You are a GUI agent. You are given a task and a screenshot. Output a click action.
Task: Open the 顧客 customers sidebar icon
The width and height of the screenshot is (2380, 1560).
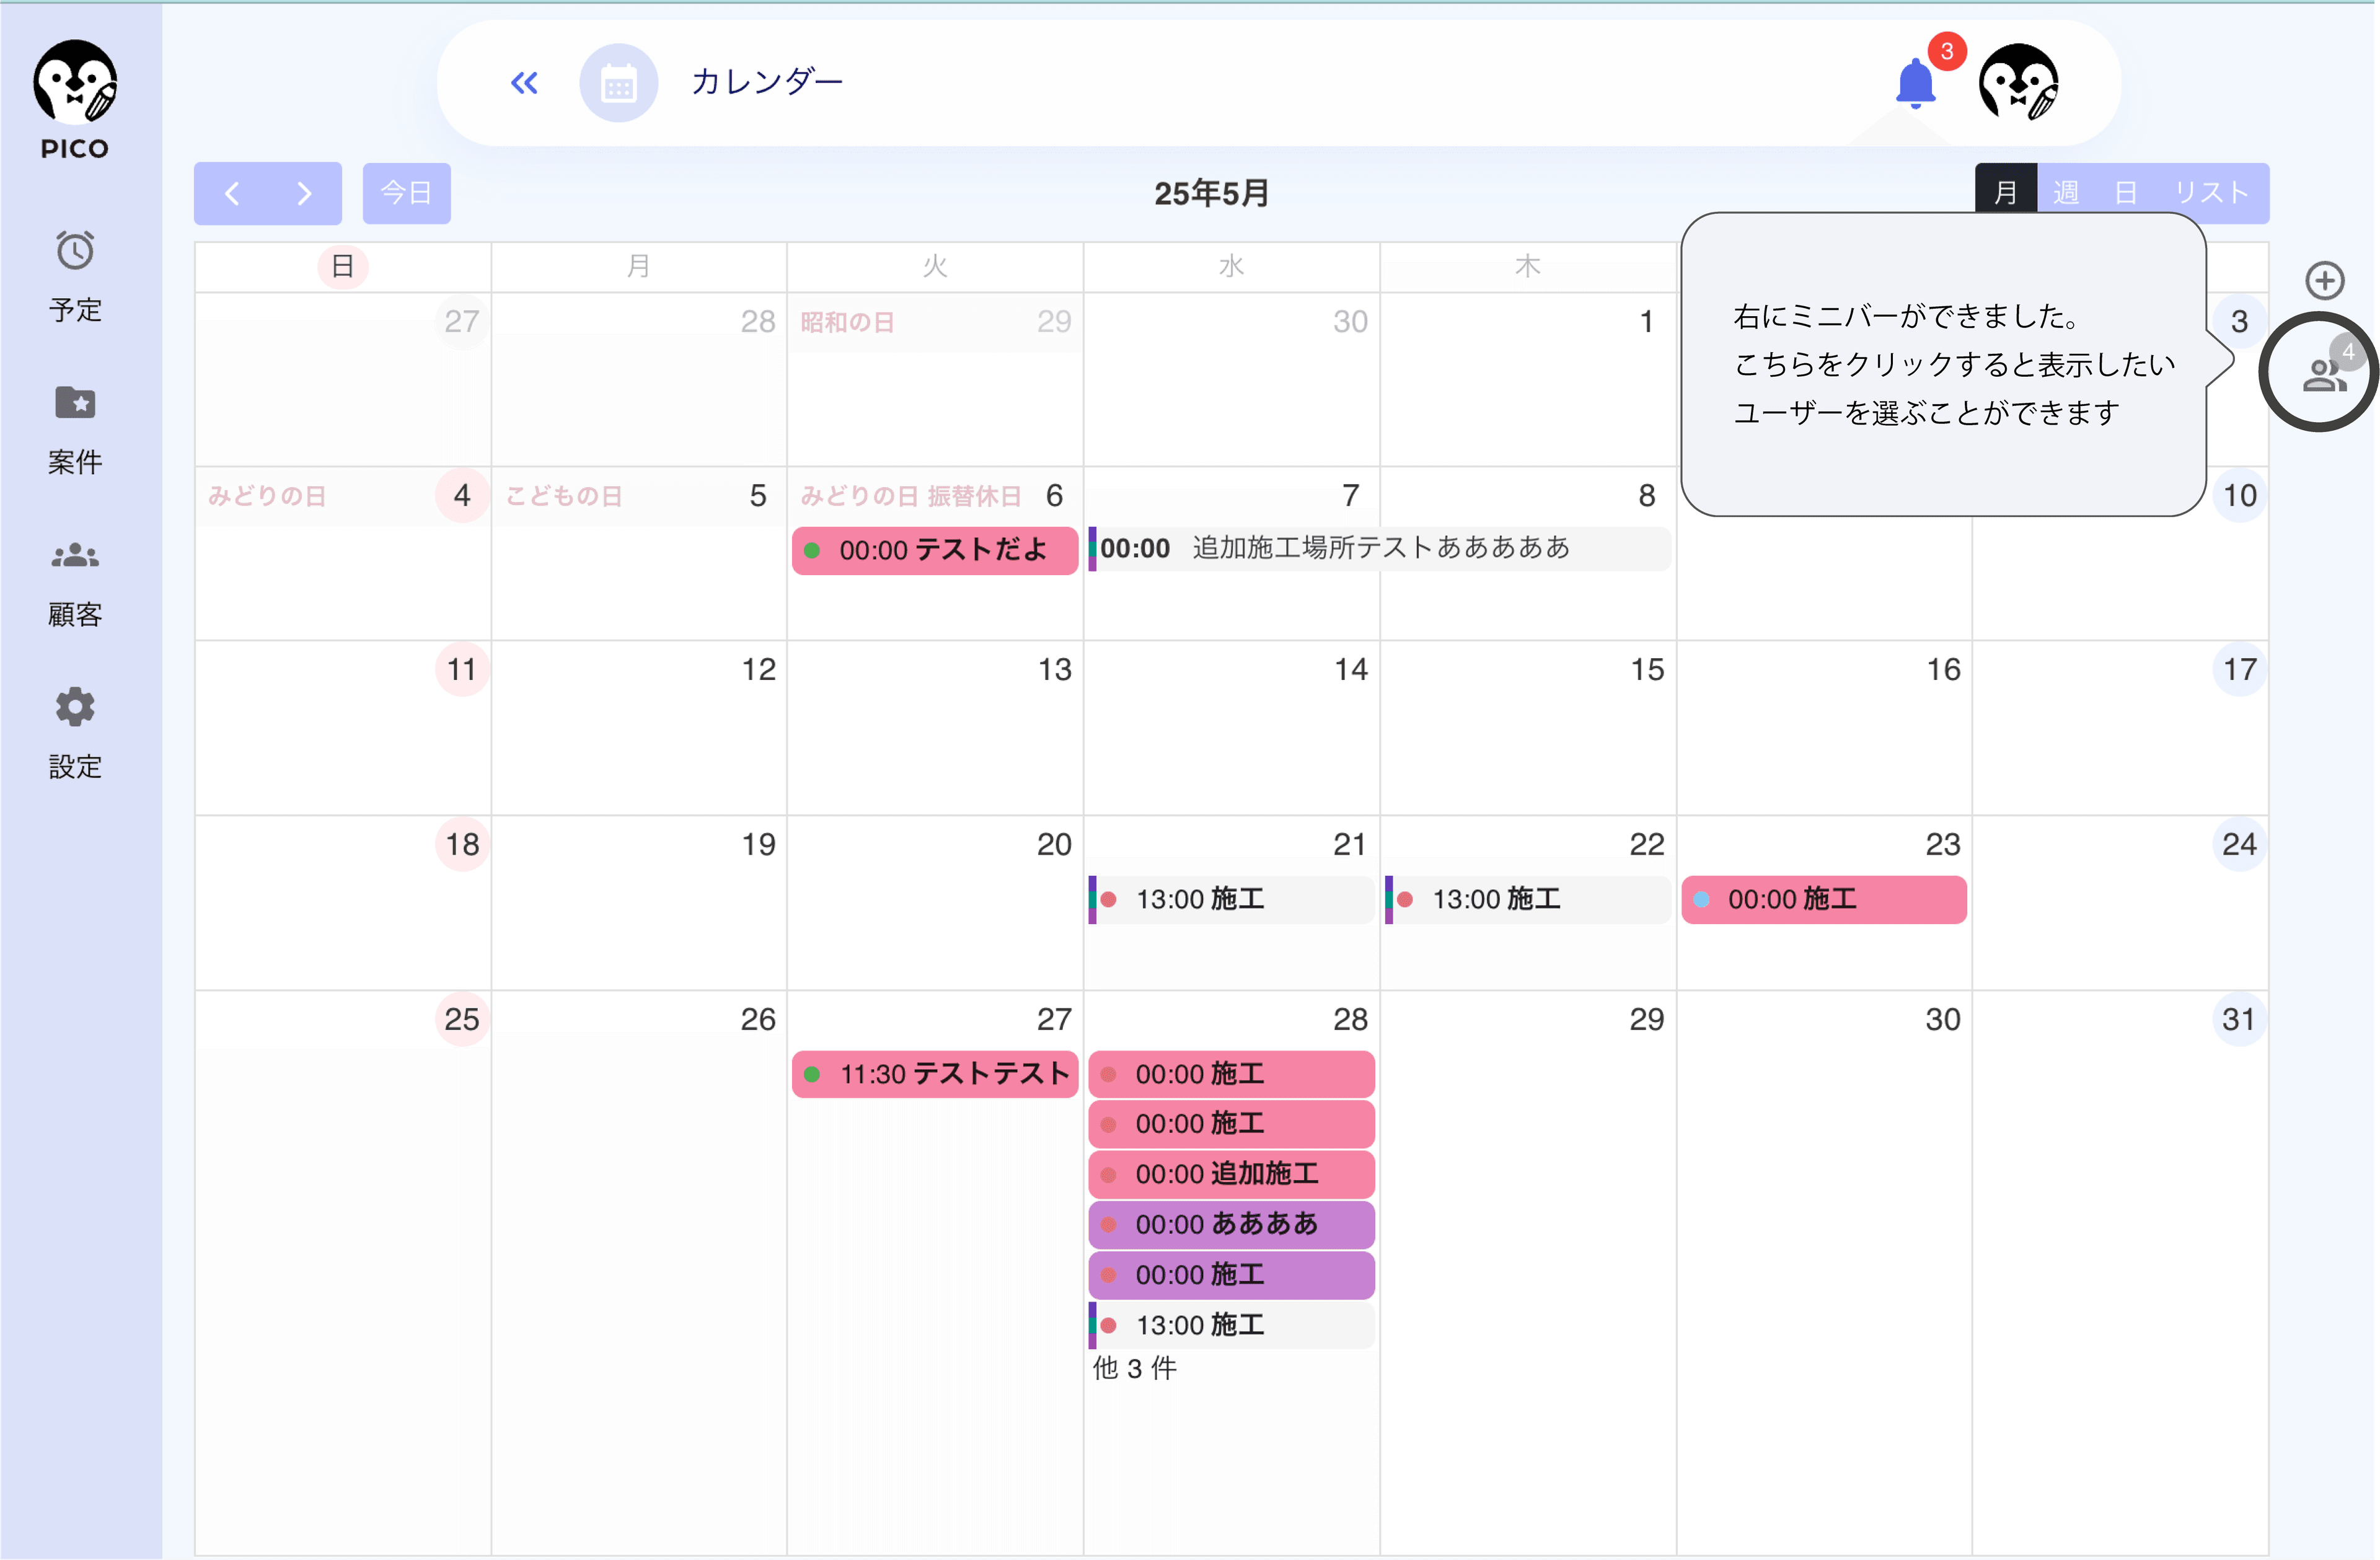click(75, 556)
